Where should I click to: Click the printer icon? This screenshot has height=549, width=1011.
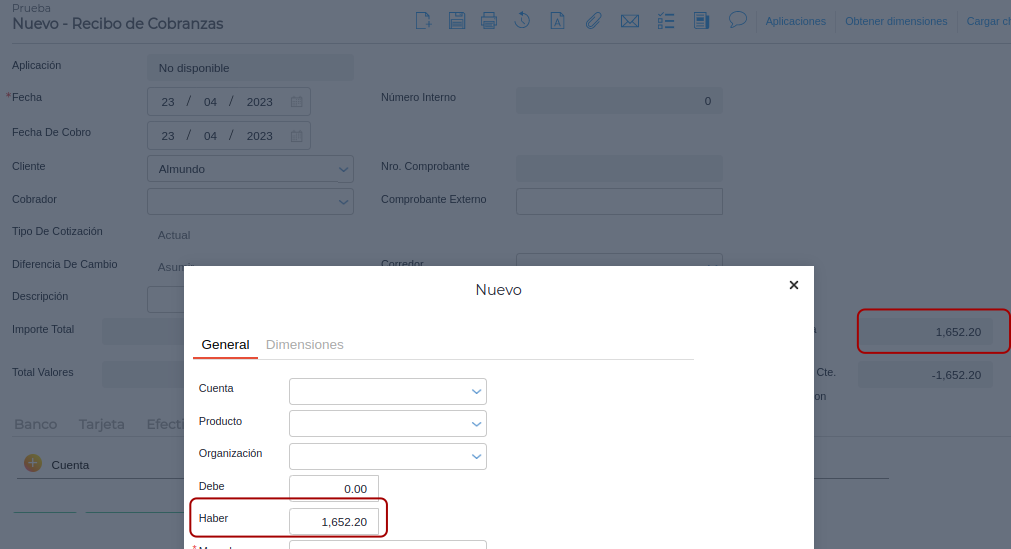coord(489,20)
